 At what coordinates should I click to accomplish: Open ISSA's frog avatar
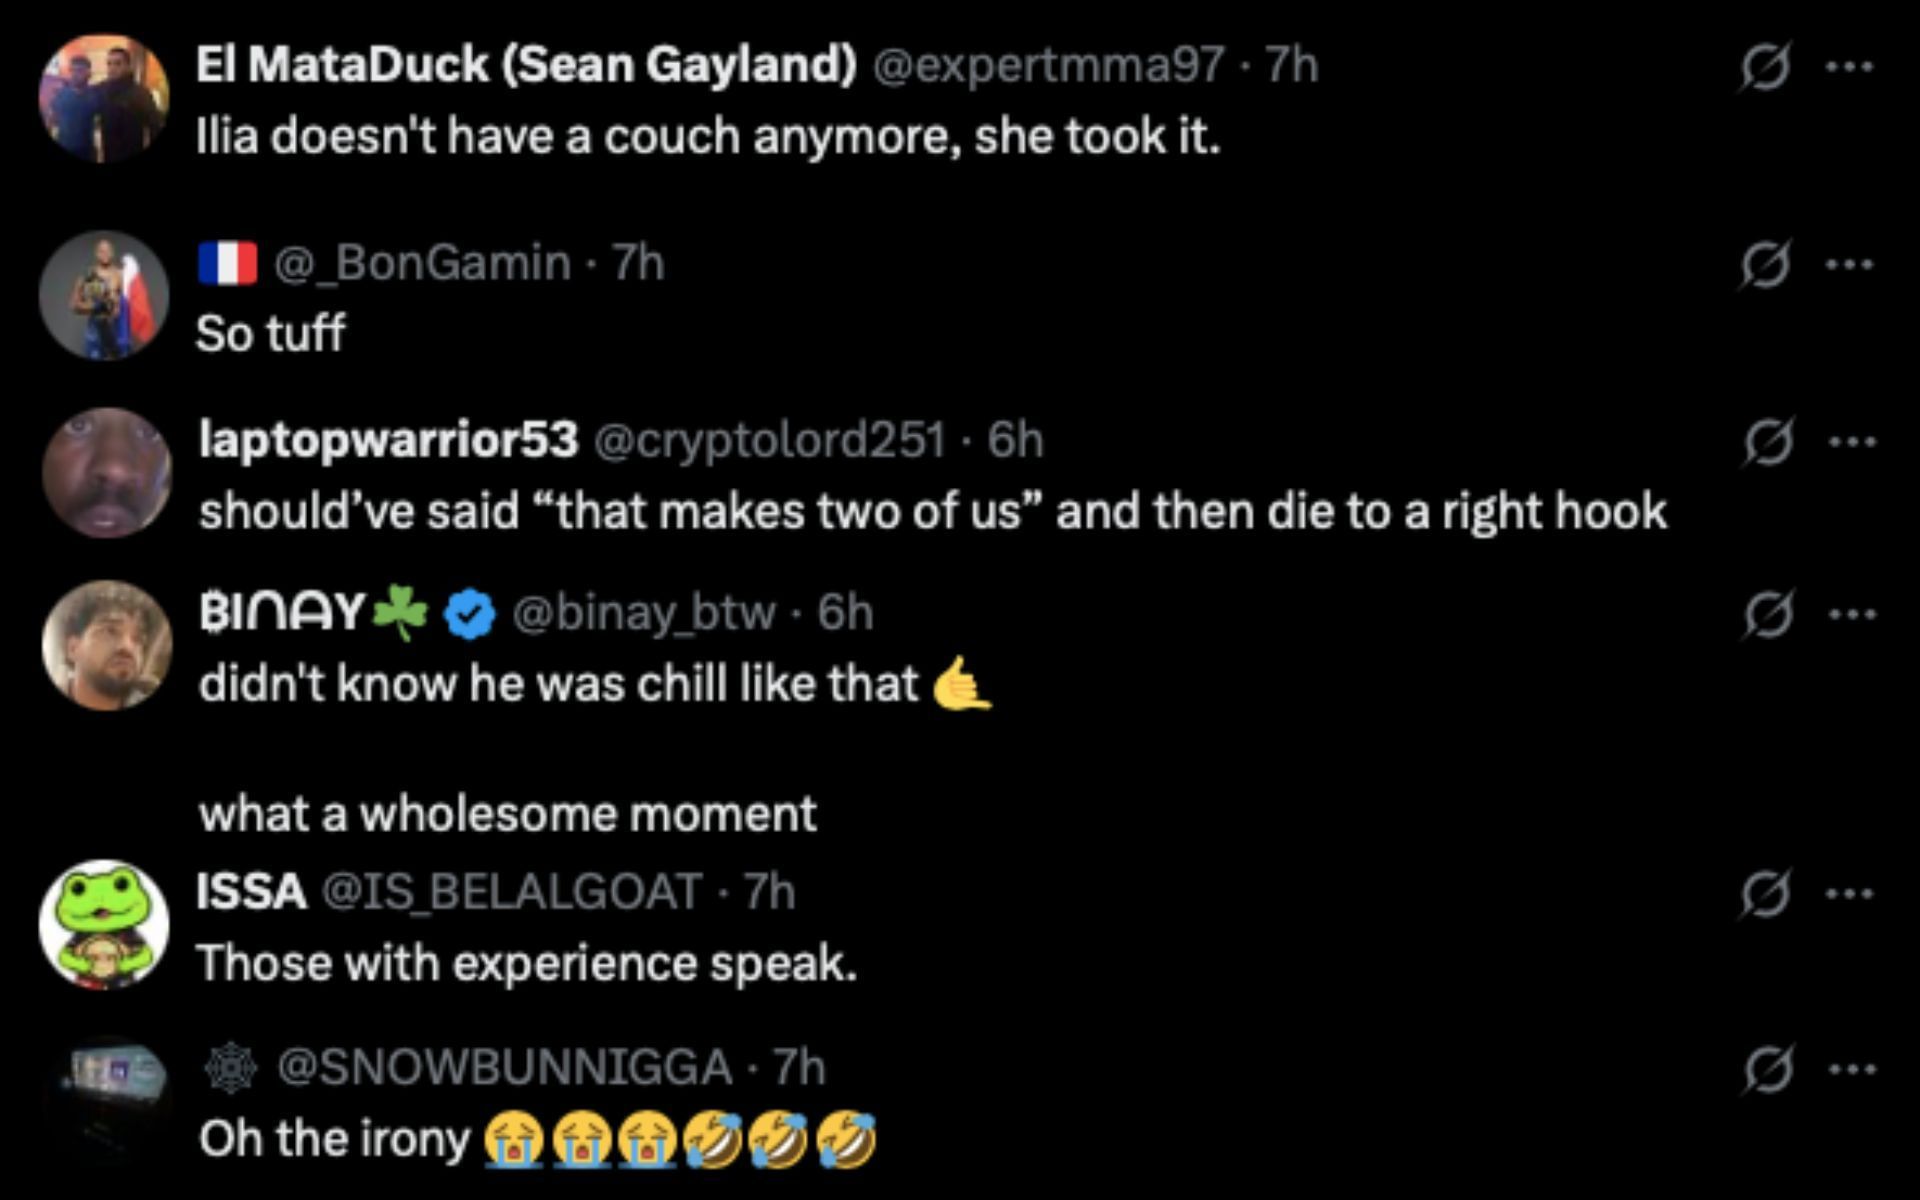(x=104, y=924)
